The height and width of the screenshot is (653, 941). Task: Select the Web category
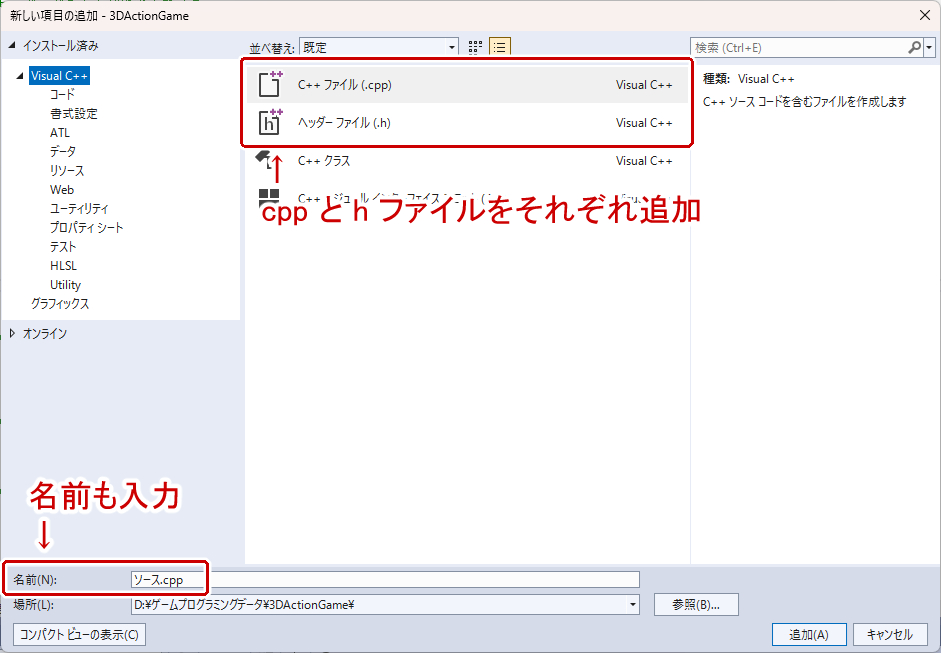62,189
